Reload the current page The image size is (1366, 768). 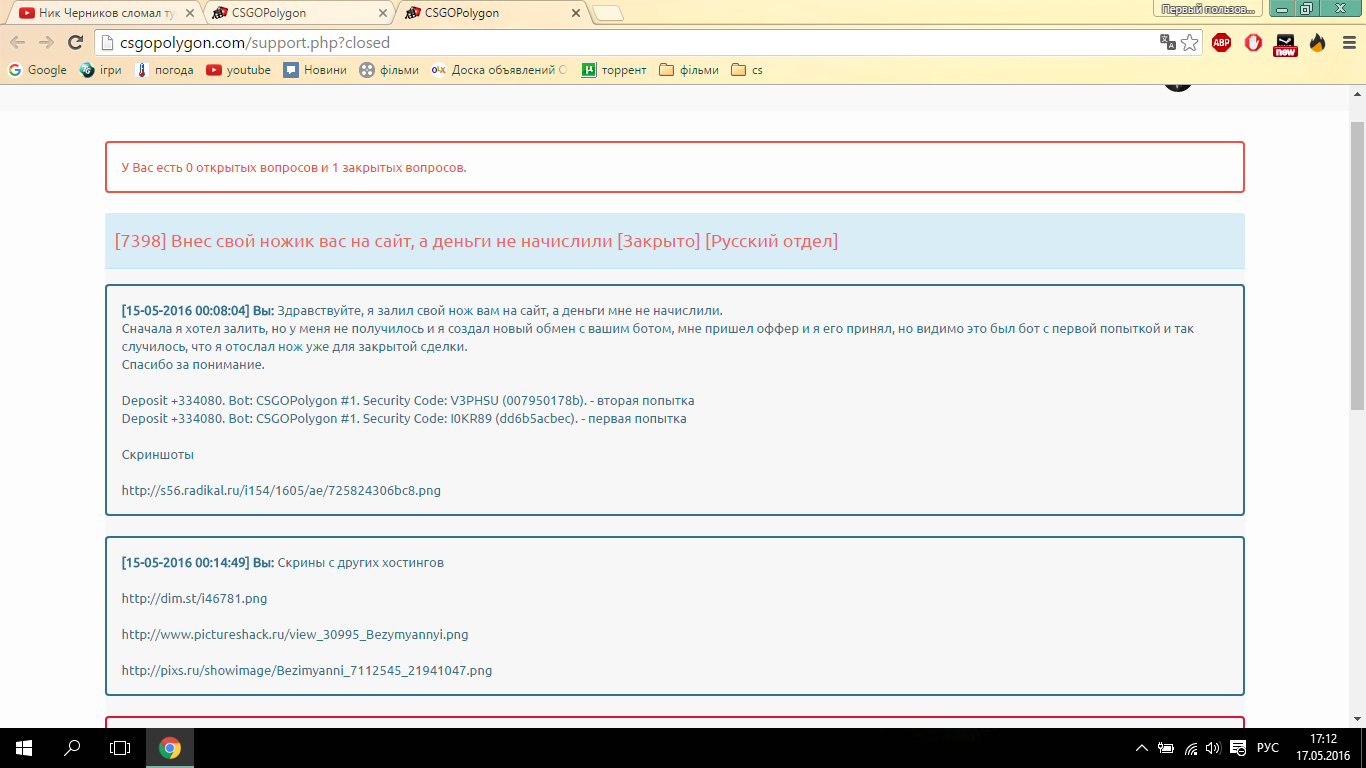pyautogui.click(x=75, y=42)
